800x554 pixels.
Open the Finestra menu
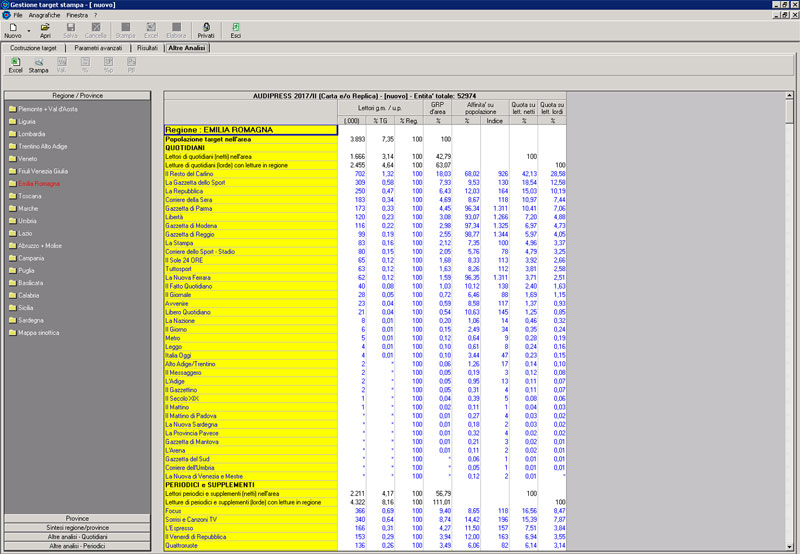77,15
